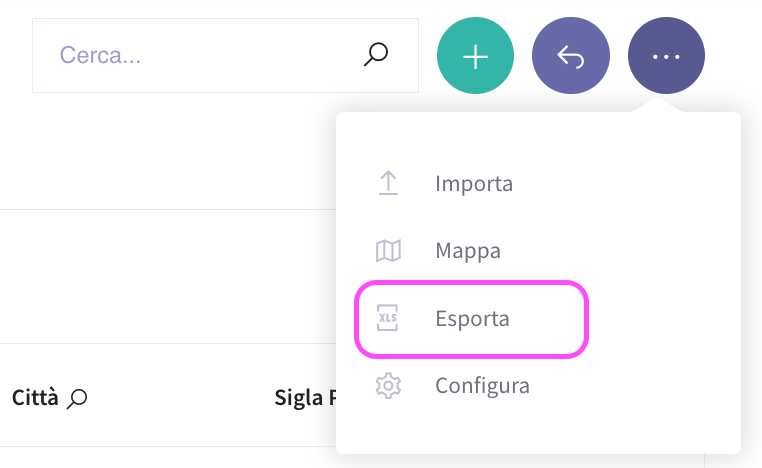Screen dimensions: 762x468
Task: Click the magnifier icon next to Città
Action: pyautogui.click(x=77, y=399)
